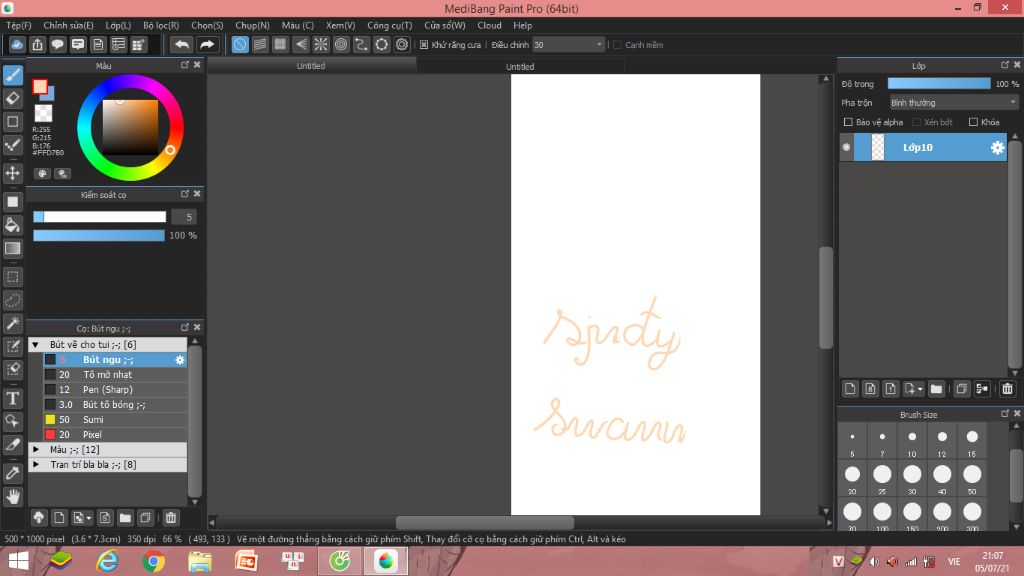This screenshot has width=1024, height=576.
Task: Select the Magic Wand tool
Action: tap(12, 323)
